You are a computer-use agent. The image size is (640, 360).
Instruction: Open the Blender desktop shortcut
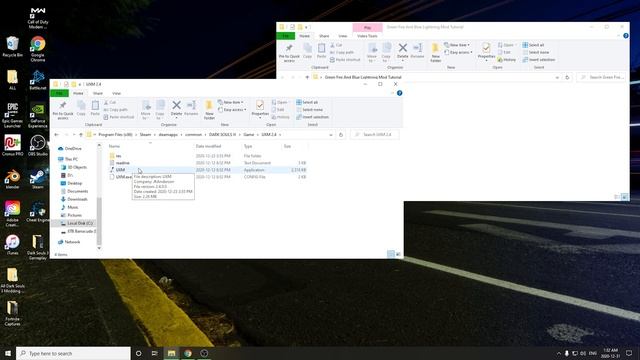pos(13,179)
